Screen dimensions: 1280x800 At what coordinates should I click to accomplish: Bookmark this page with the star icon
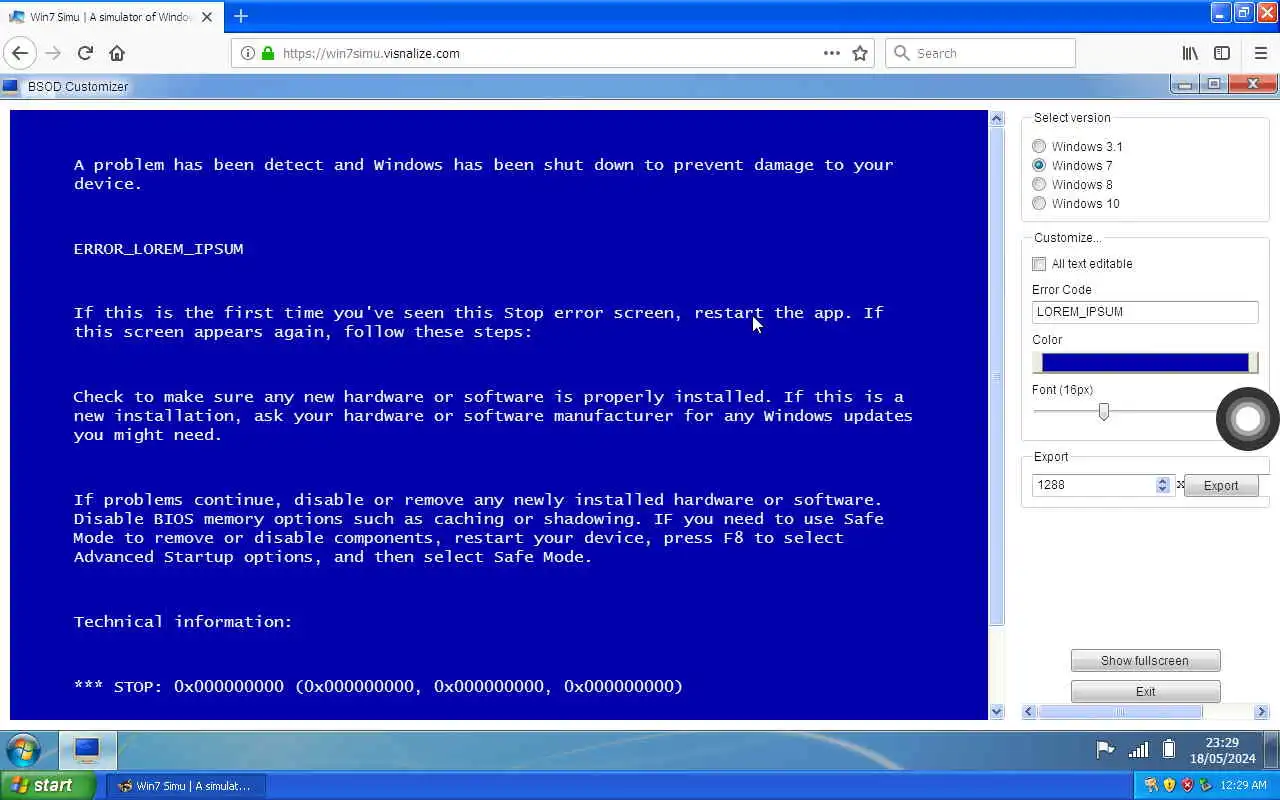pos(860,53)
